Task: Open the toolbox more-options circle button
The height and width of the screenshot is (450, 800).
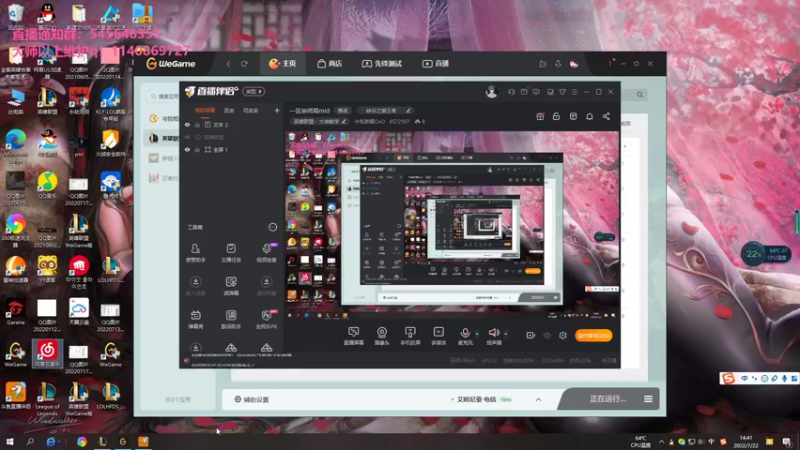Action: [272, 227]
